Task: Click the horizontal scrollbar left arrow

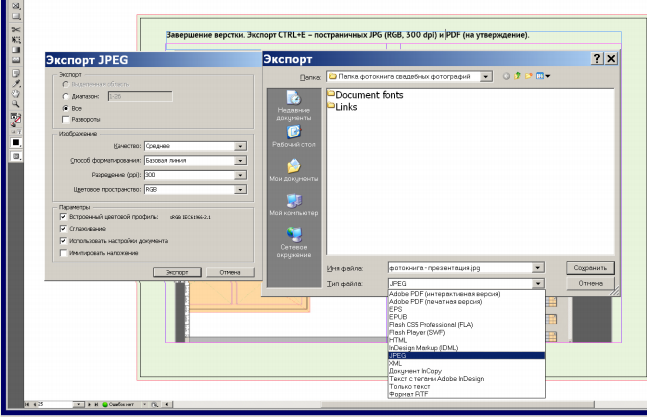Action: 167,405
